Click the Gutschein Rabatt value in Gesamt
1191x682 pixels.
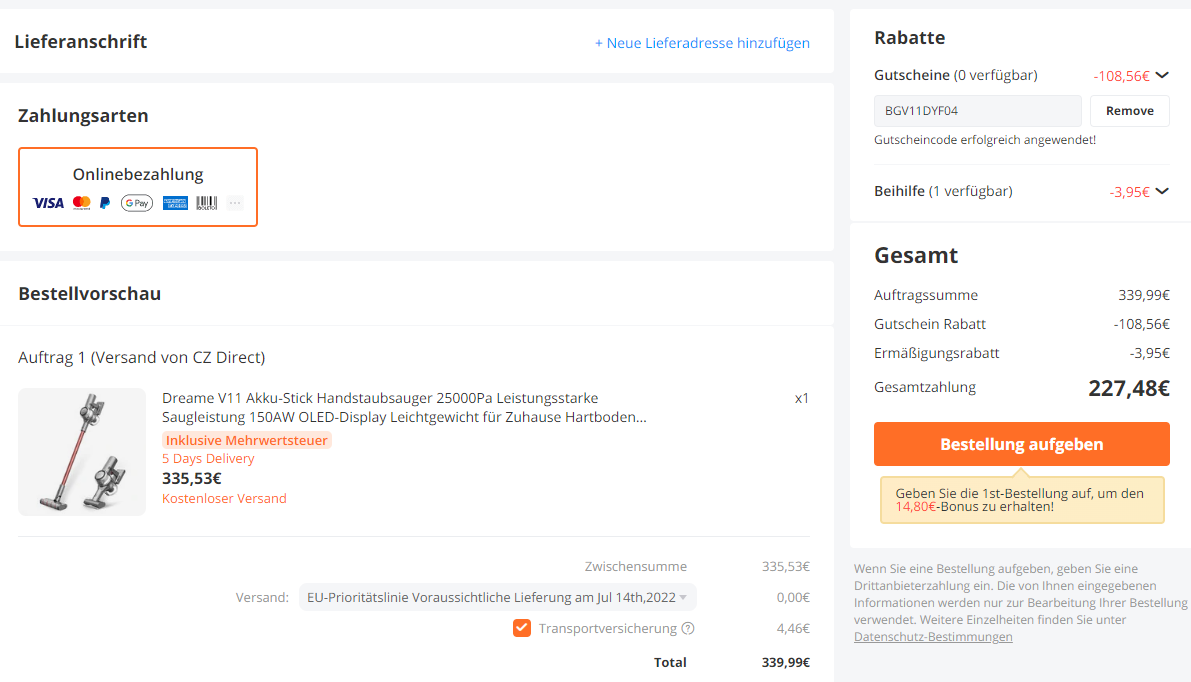coord(1142,324)
